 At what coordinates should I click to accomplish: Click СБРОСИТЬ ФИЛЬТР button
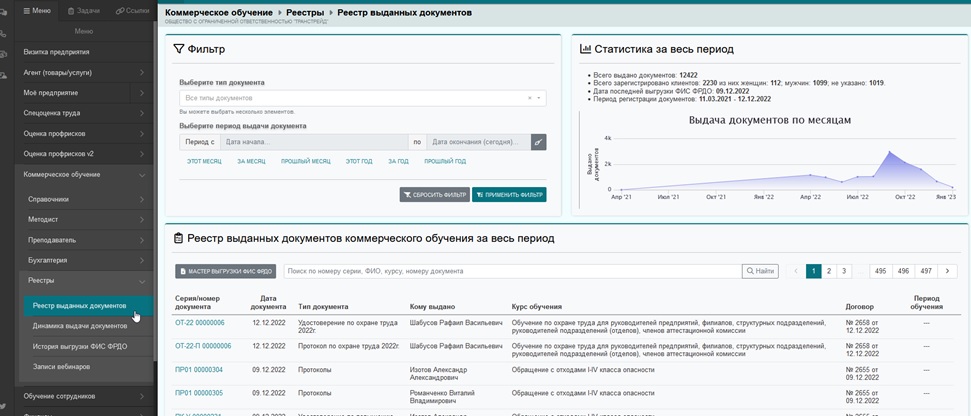(435, 195)
